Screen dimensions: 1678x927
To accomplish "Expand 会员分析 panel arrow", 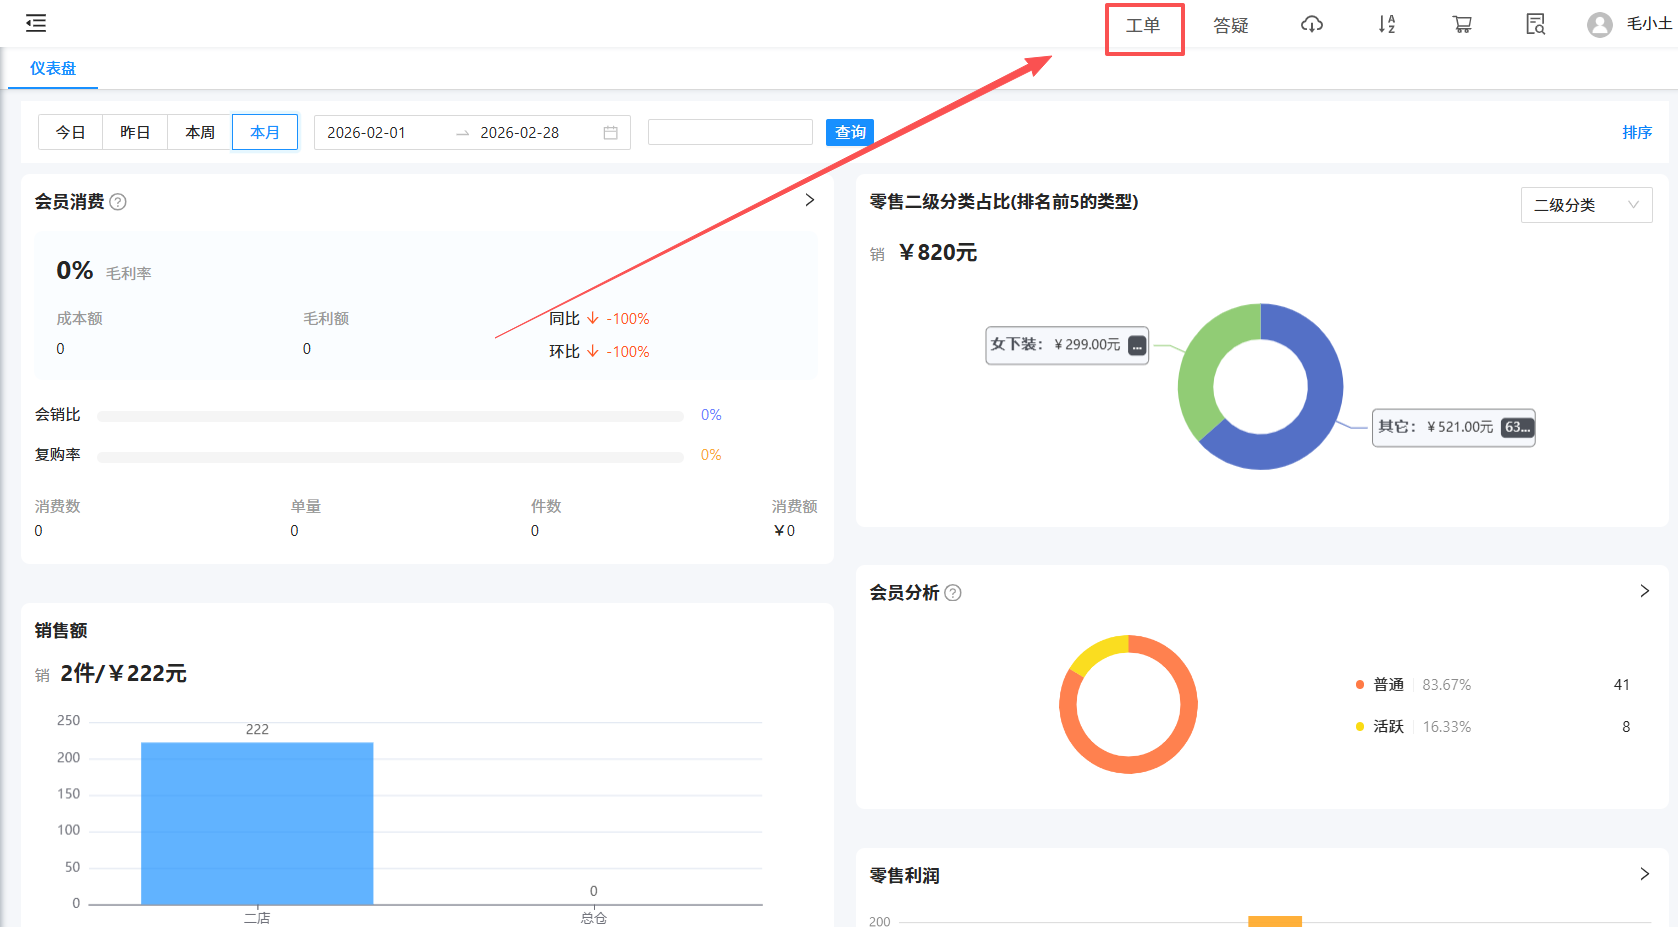I will 1644,591.
